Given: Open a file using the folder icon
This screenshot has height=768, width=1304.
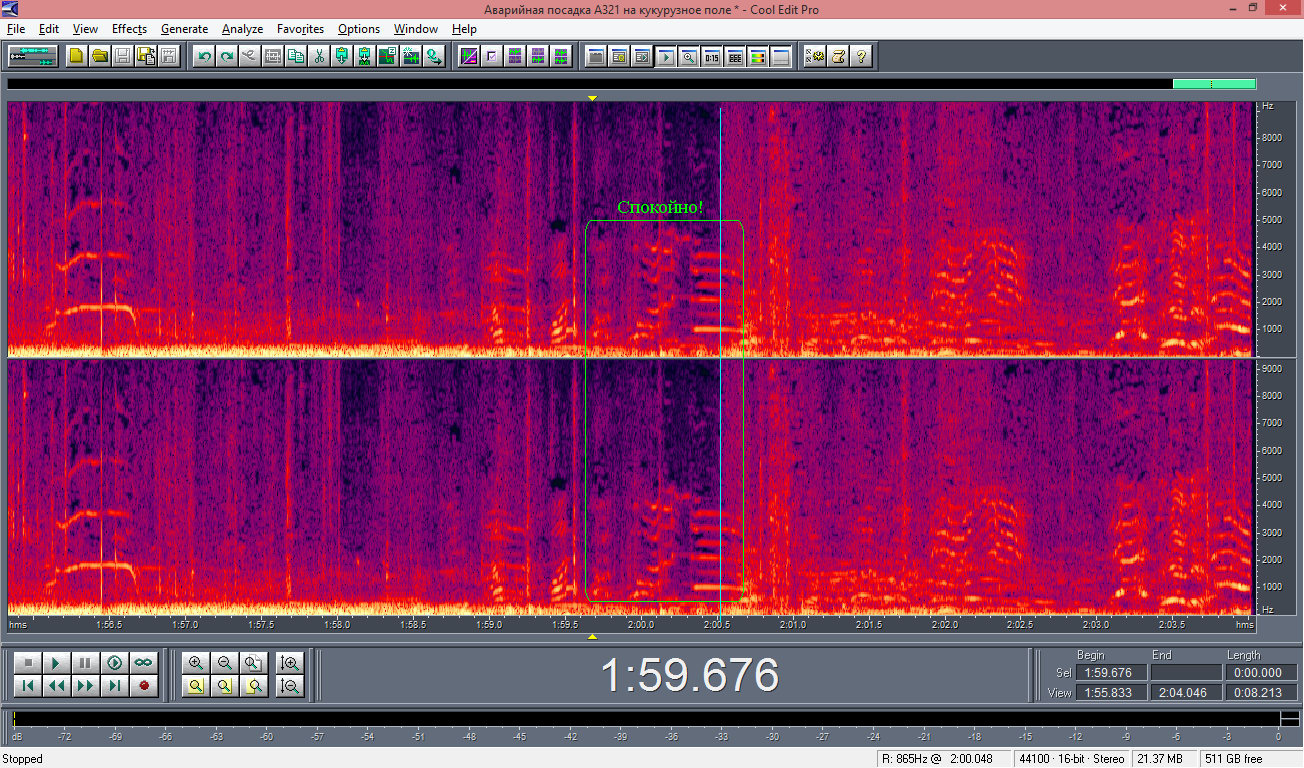Looking at the screenshot, I should tap(100, 56).
